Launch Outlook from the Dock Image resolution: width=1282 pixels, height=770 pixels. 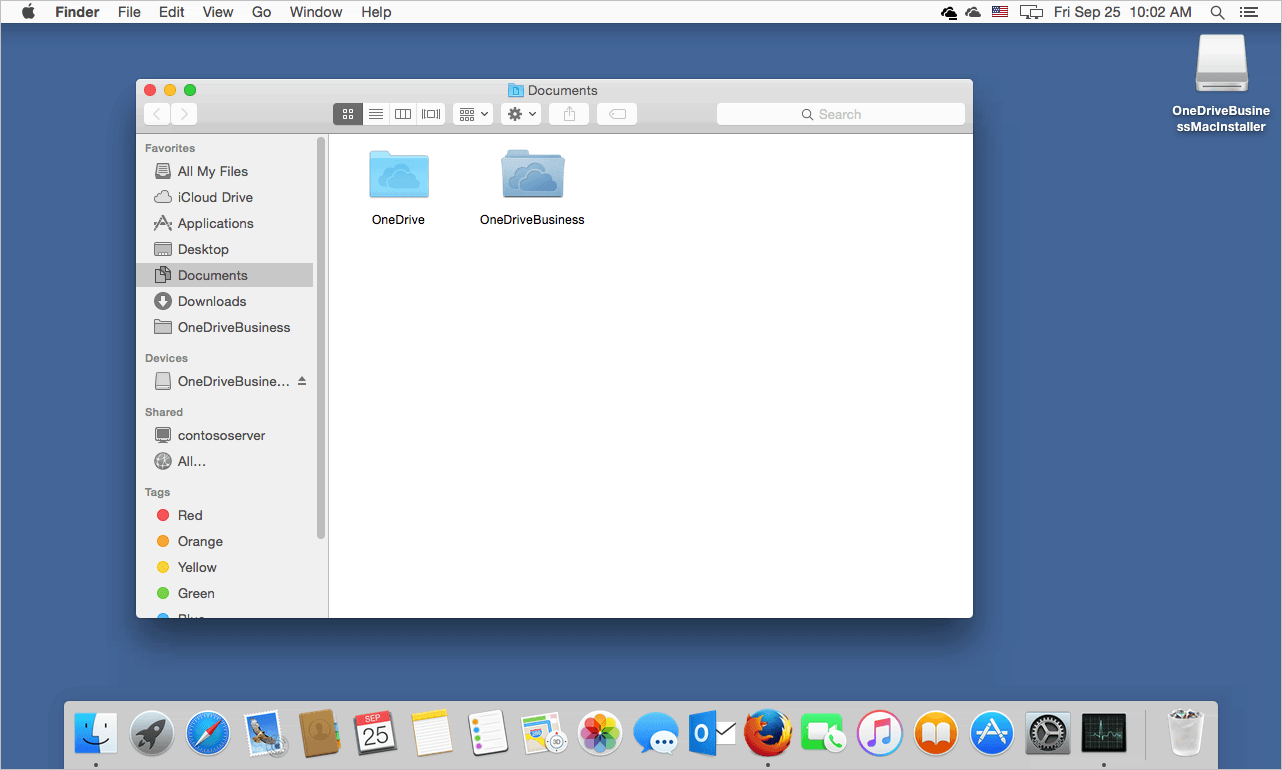[x=712, y=734]
